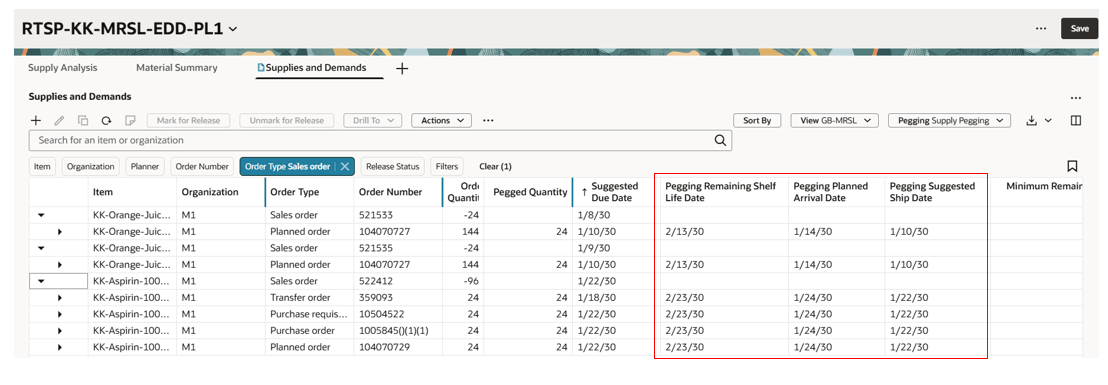Switch to the Material Summary tab
This screenshot has height=385, width=1108.
(x=177, y=68)
